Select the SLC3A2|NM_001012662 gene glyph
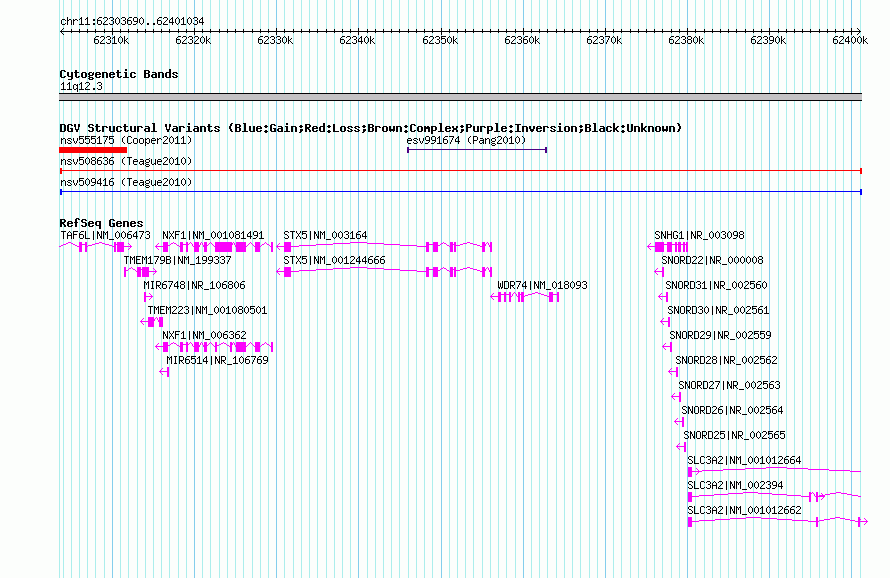This screenshot has width=890, height=578. point(778,521)
